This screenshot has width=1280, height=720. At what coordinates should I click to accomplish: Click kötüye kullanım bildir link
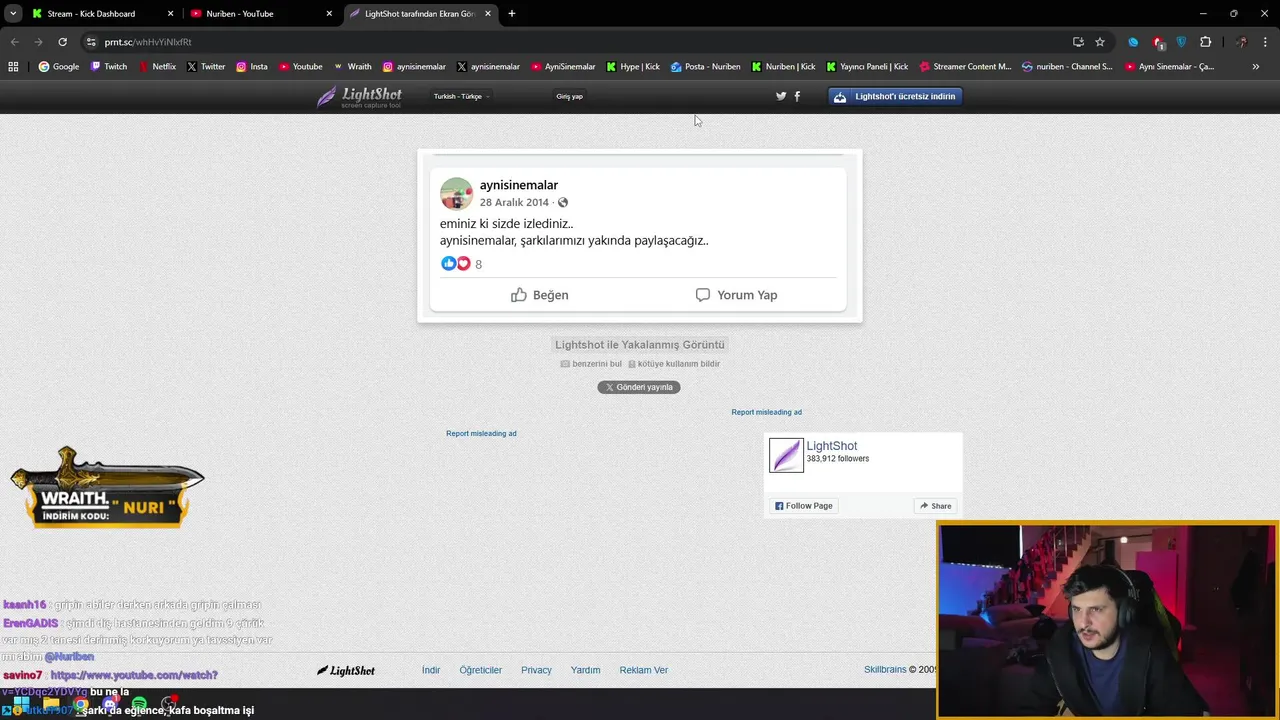pos(674,364)
